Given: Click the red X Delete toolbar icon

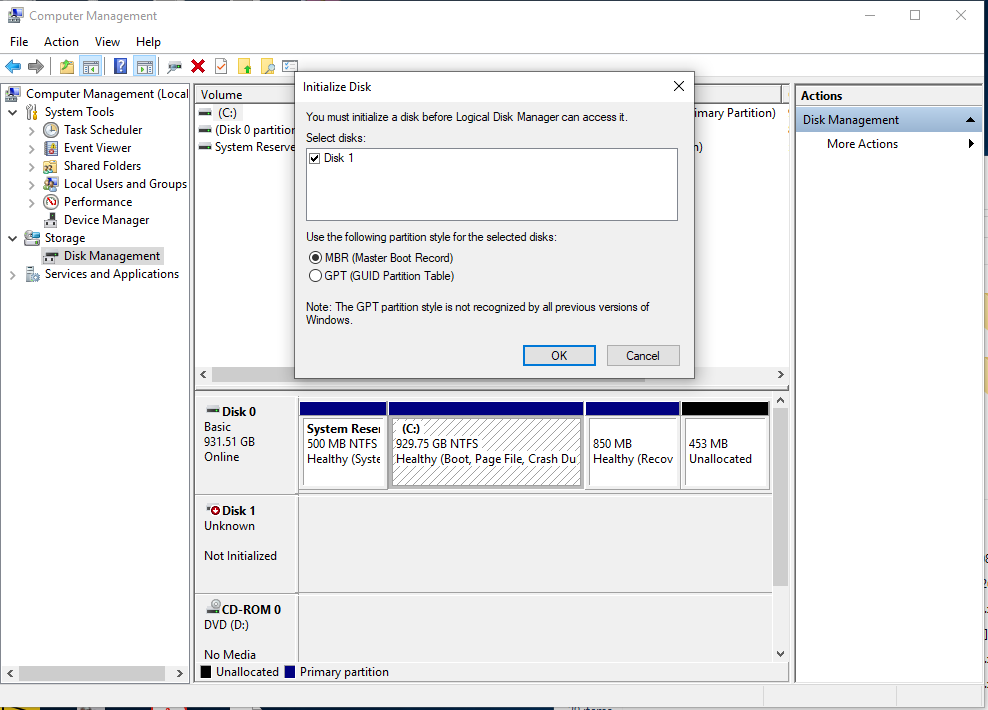Looking at the screenshot, I should [198, 66].
